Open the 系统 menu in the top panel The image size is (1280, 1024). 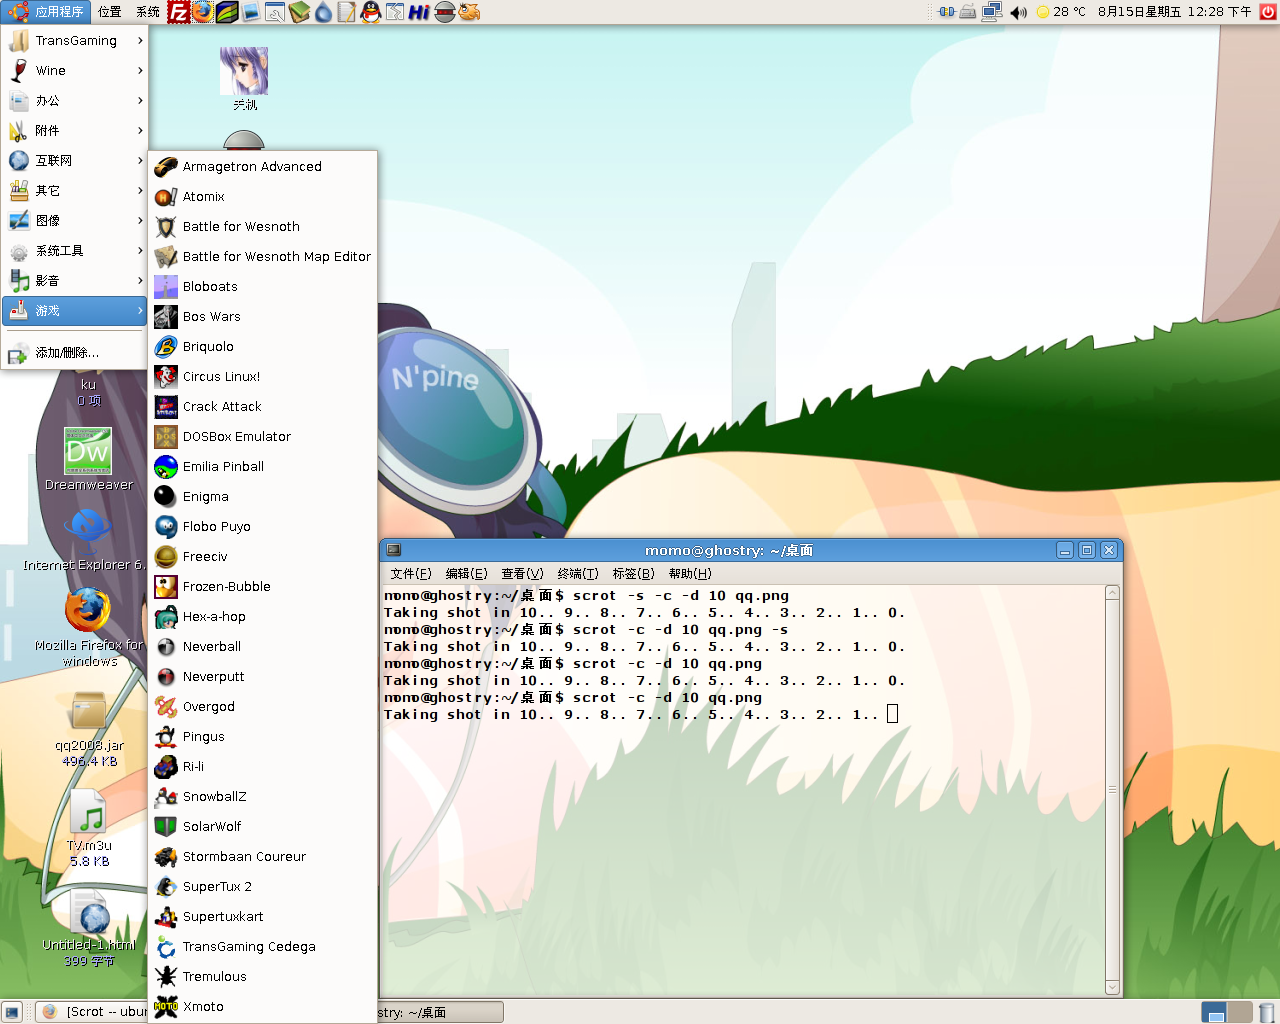[x=148, y=12]
